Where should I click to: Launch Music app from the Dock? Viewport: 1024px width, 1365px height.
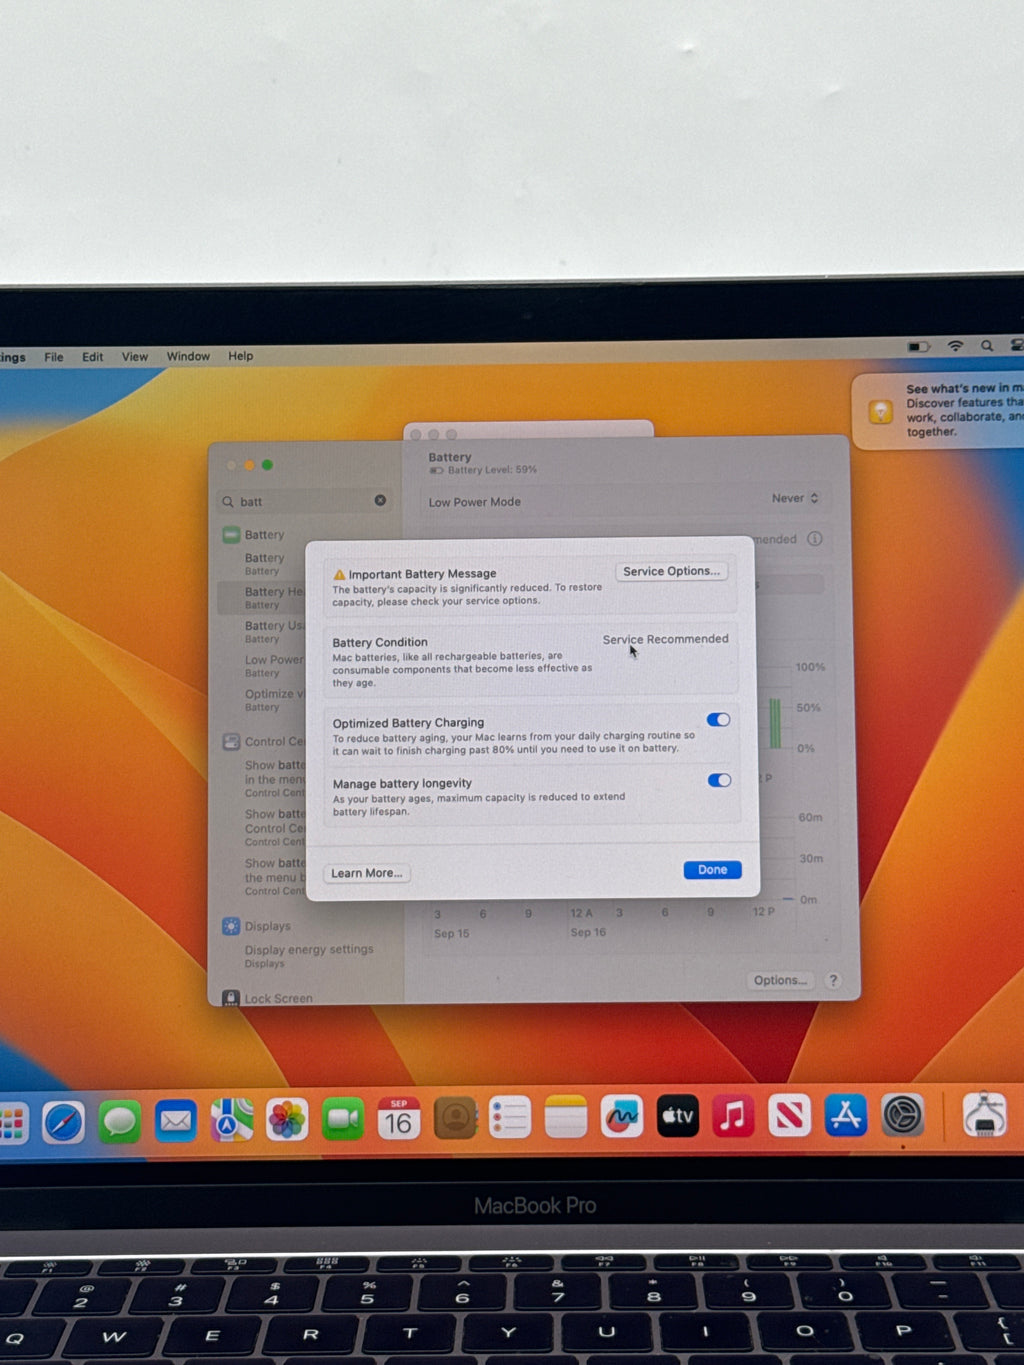(733, 1115)
